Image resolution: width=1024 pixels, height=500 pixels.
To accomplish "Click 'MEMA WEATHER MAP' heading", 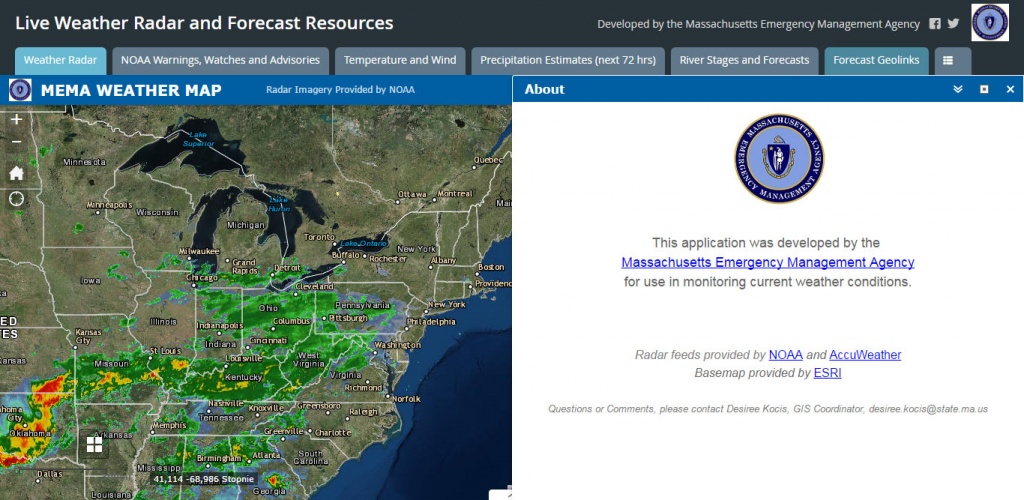I will (131, 90).
